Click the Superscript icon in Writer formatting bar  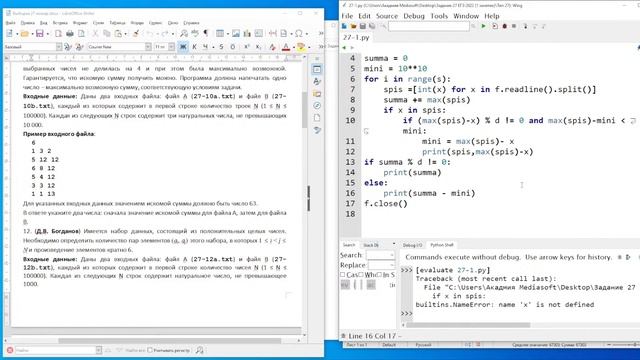pos(247,47)
